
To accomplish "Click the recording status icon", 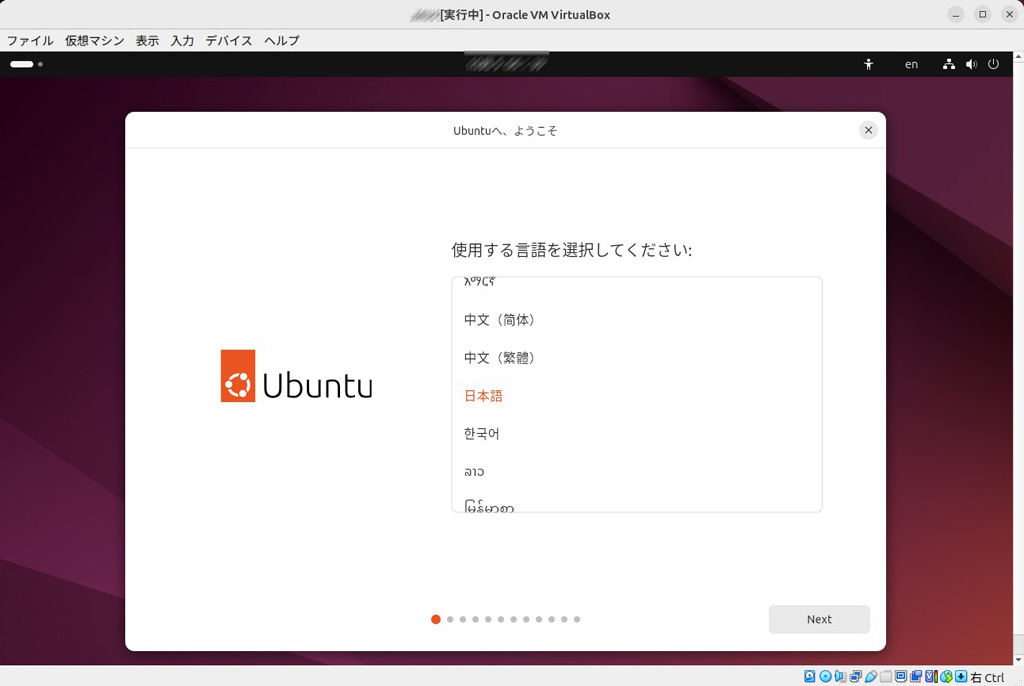I will 916,676.
